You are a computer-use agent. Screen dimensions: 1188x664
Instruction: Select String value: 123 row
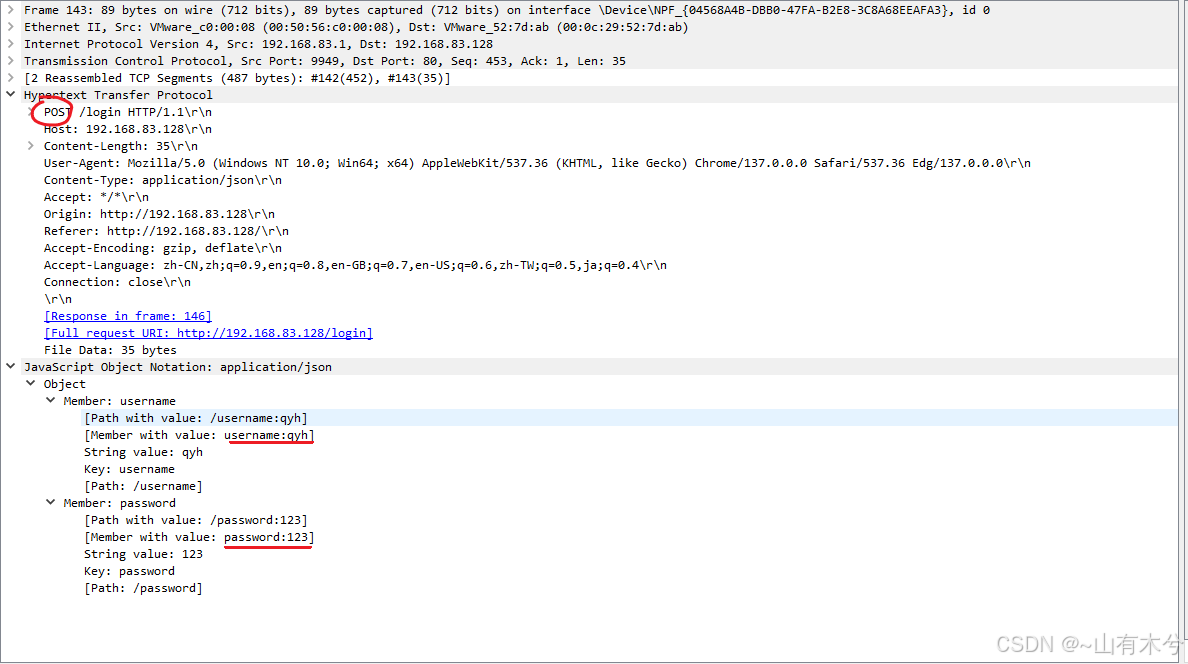pyautogui.click(x=143, y=554)
